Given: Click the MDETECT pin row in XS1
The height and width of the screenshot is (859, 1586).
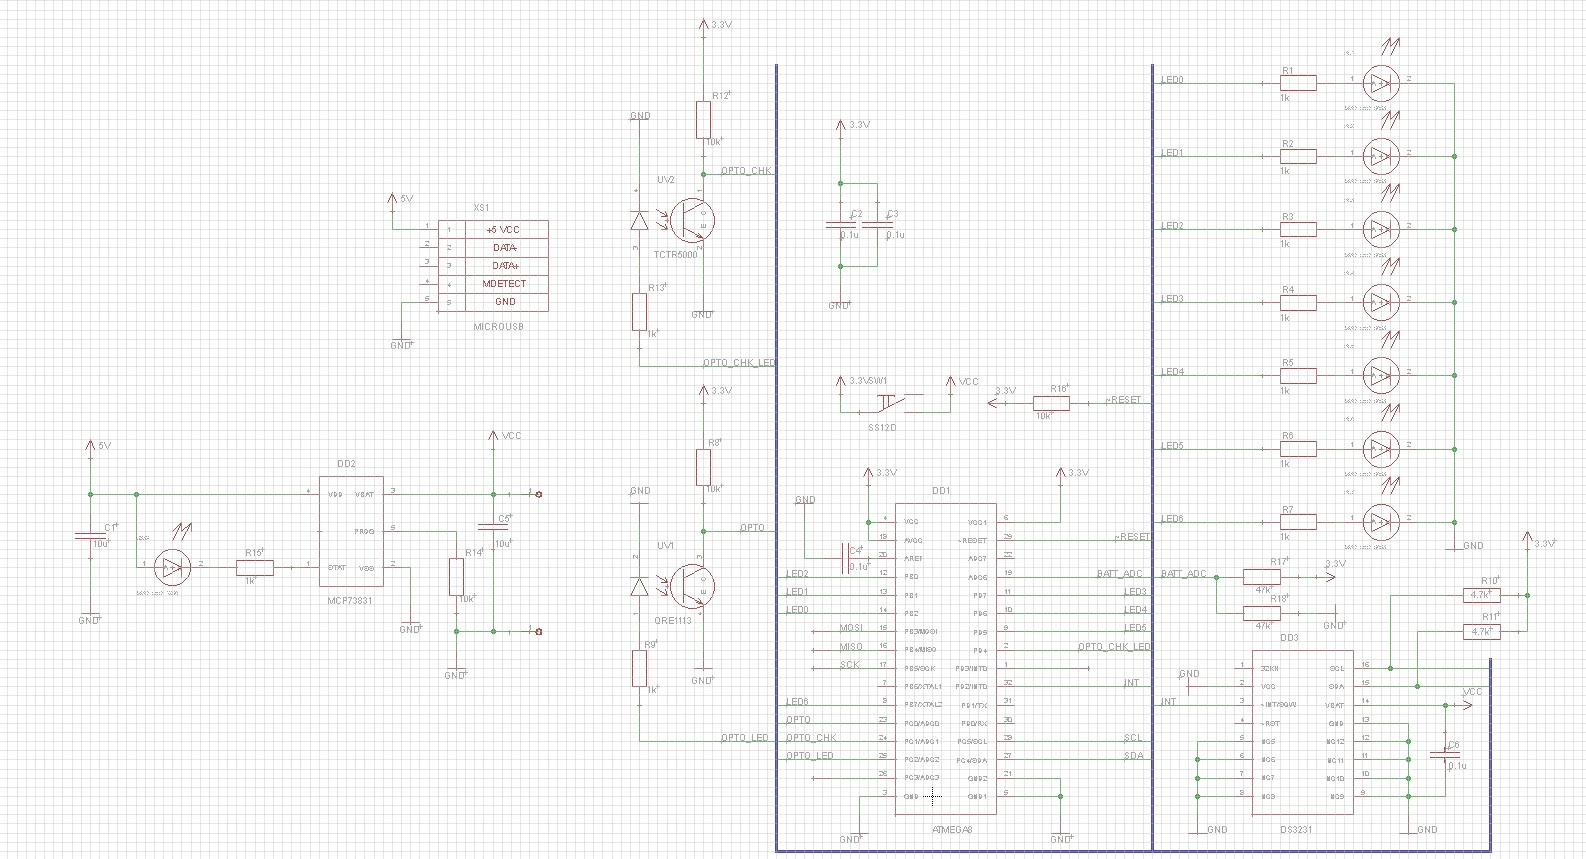Looking at the screenshot, I should click(493, 284).
